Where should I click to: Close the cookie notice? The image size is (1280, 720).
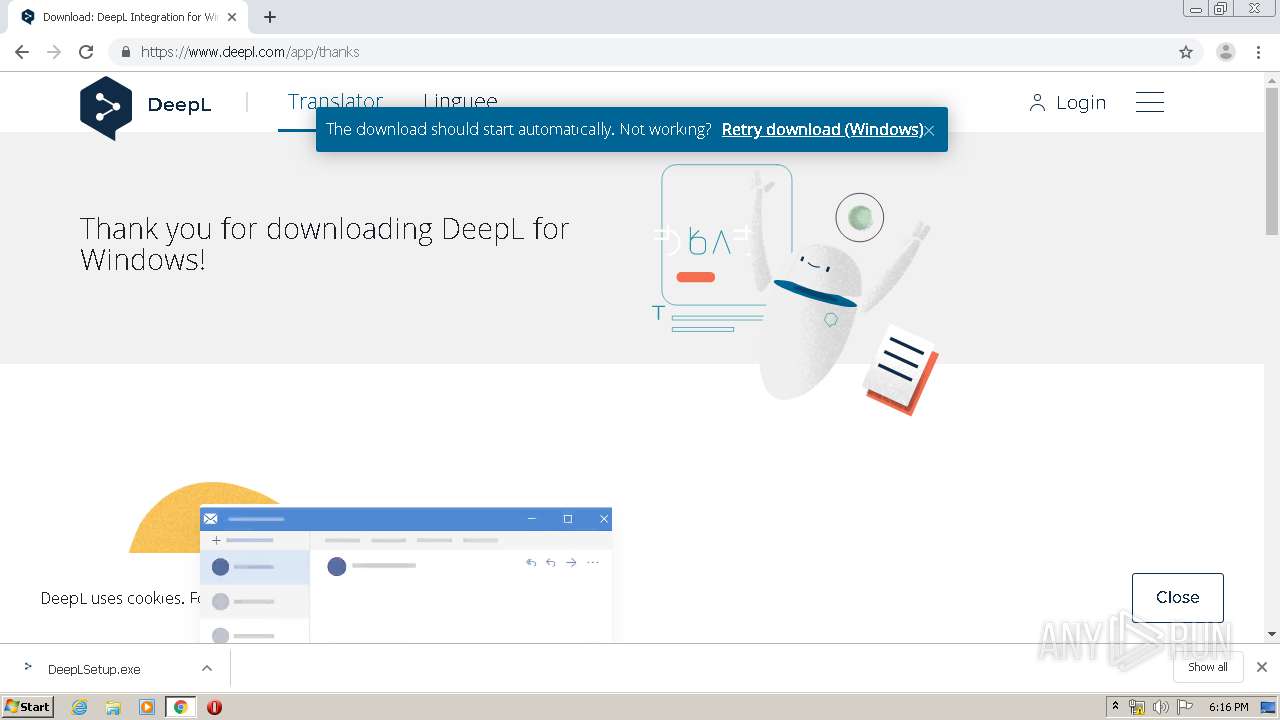pos(1177,597)
